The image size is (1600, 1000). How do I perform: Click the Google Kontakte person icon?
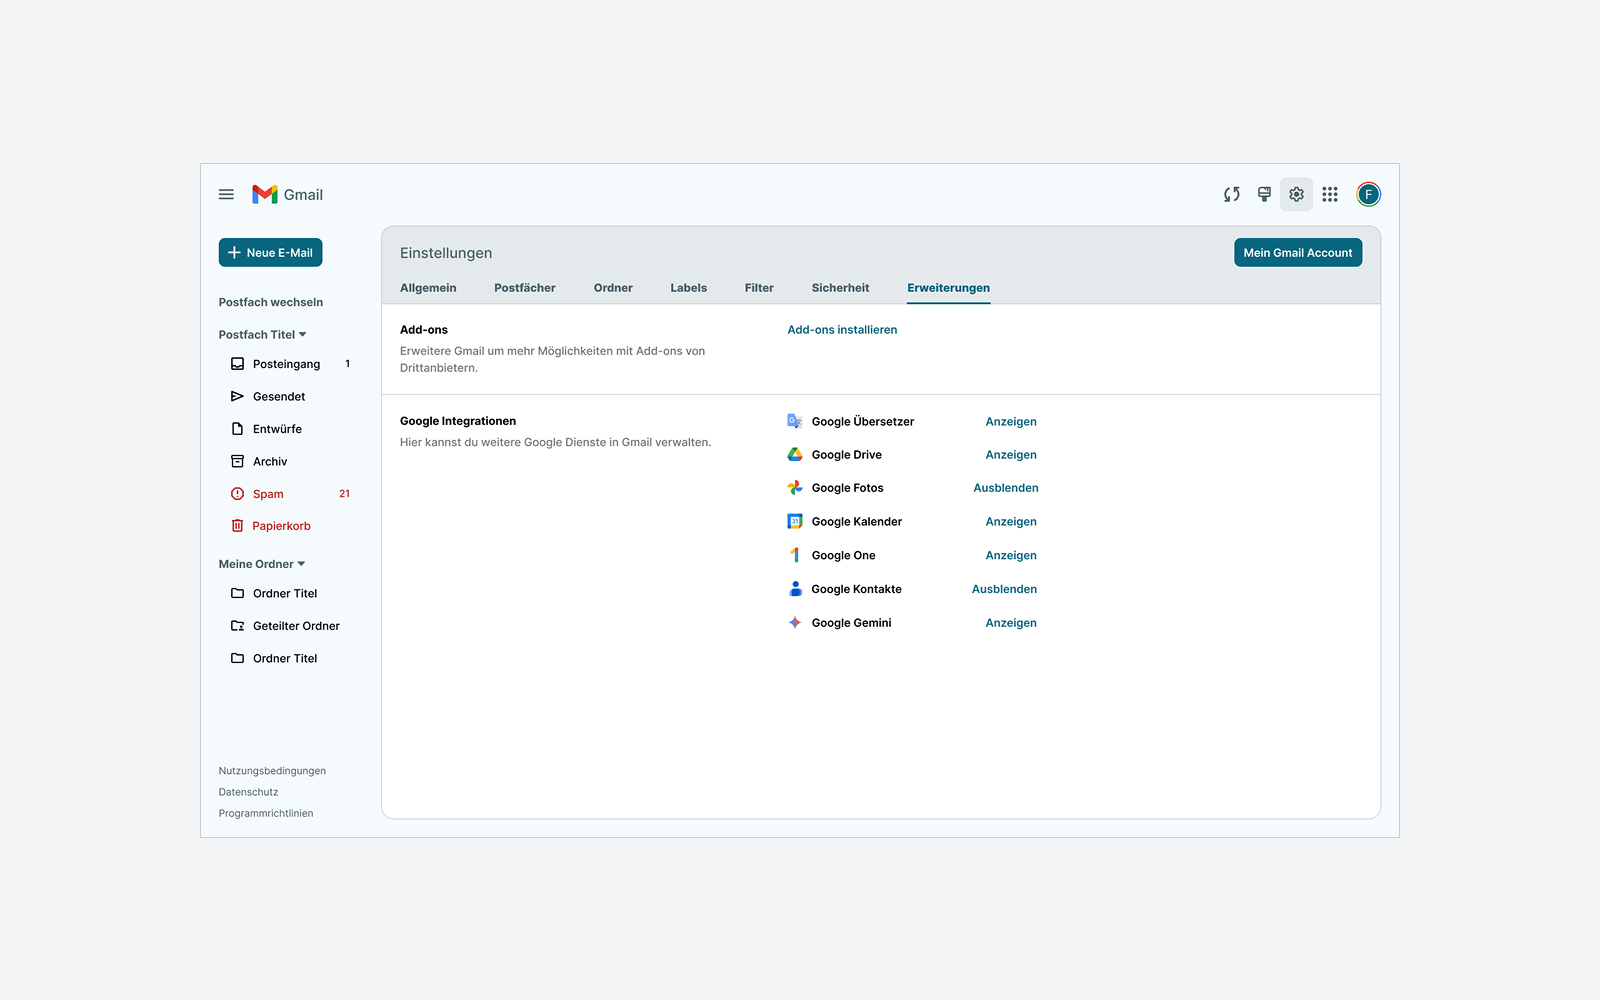[x=795, y=589]
